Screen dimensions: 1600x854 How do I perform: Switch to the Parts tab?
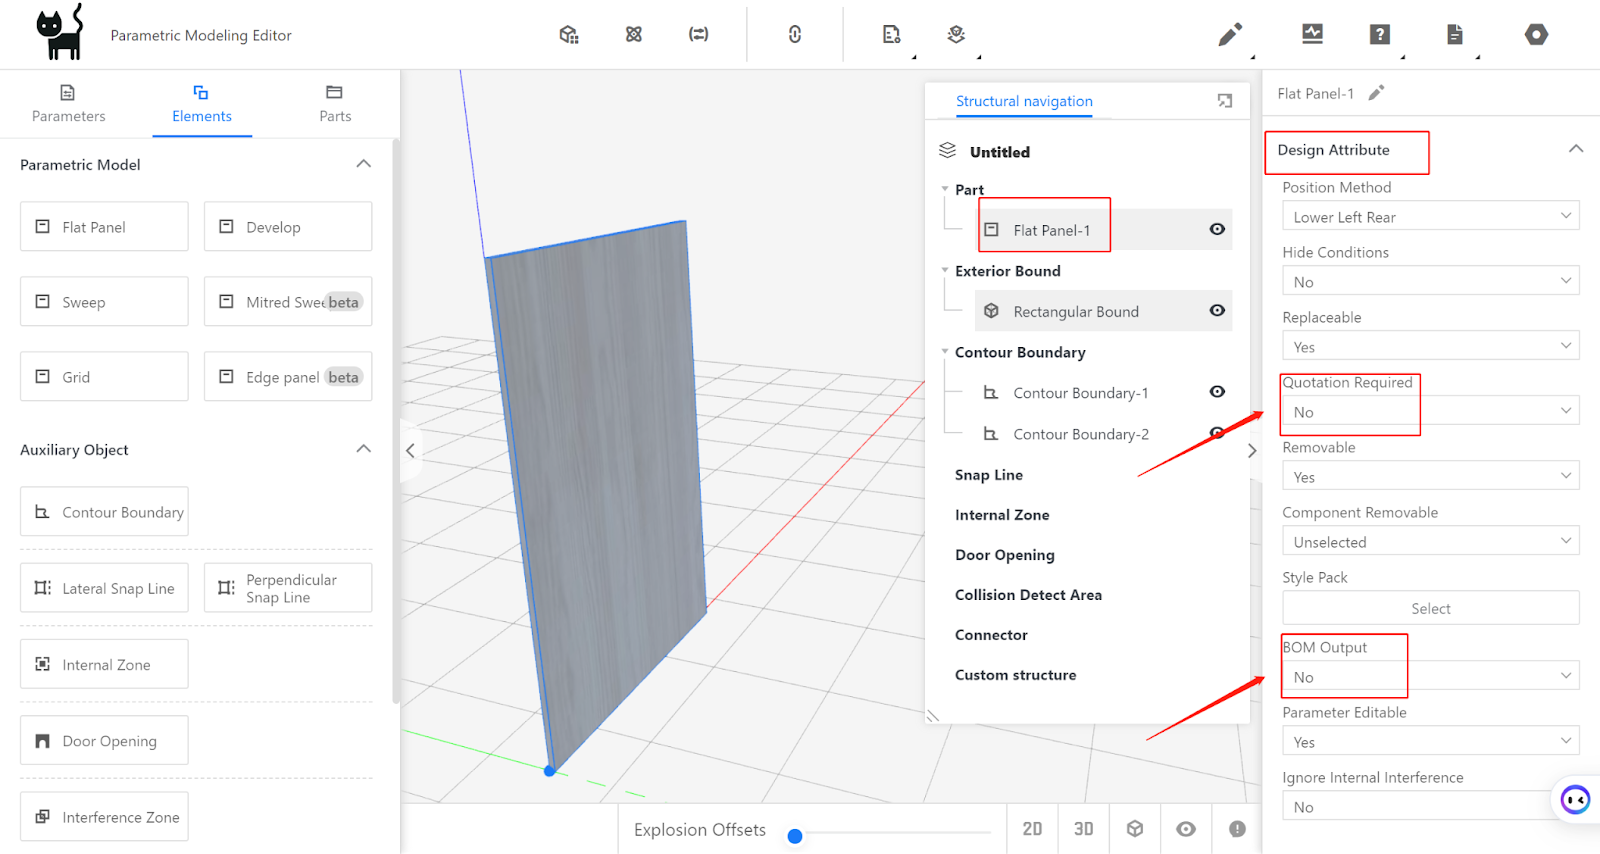tap(335, 104)
